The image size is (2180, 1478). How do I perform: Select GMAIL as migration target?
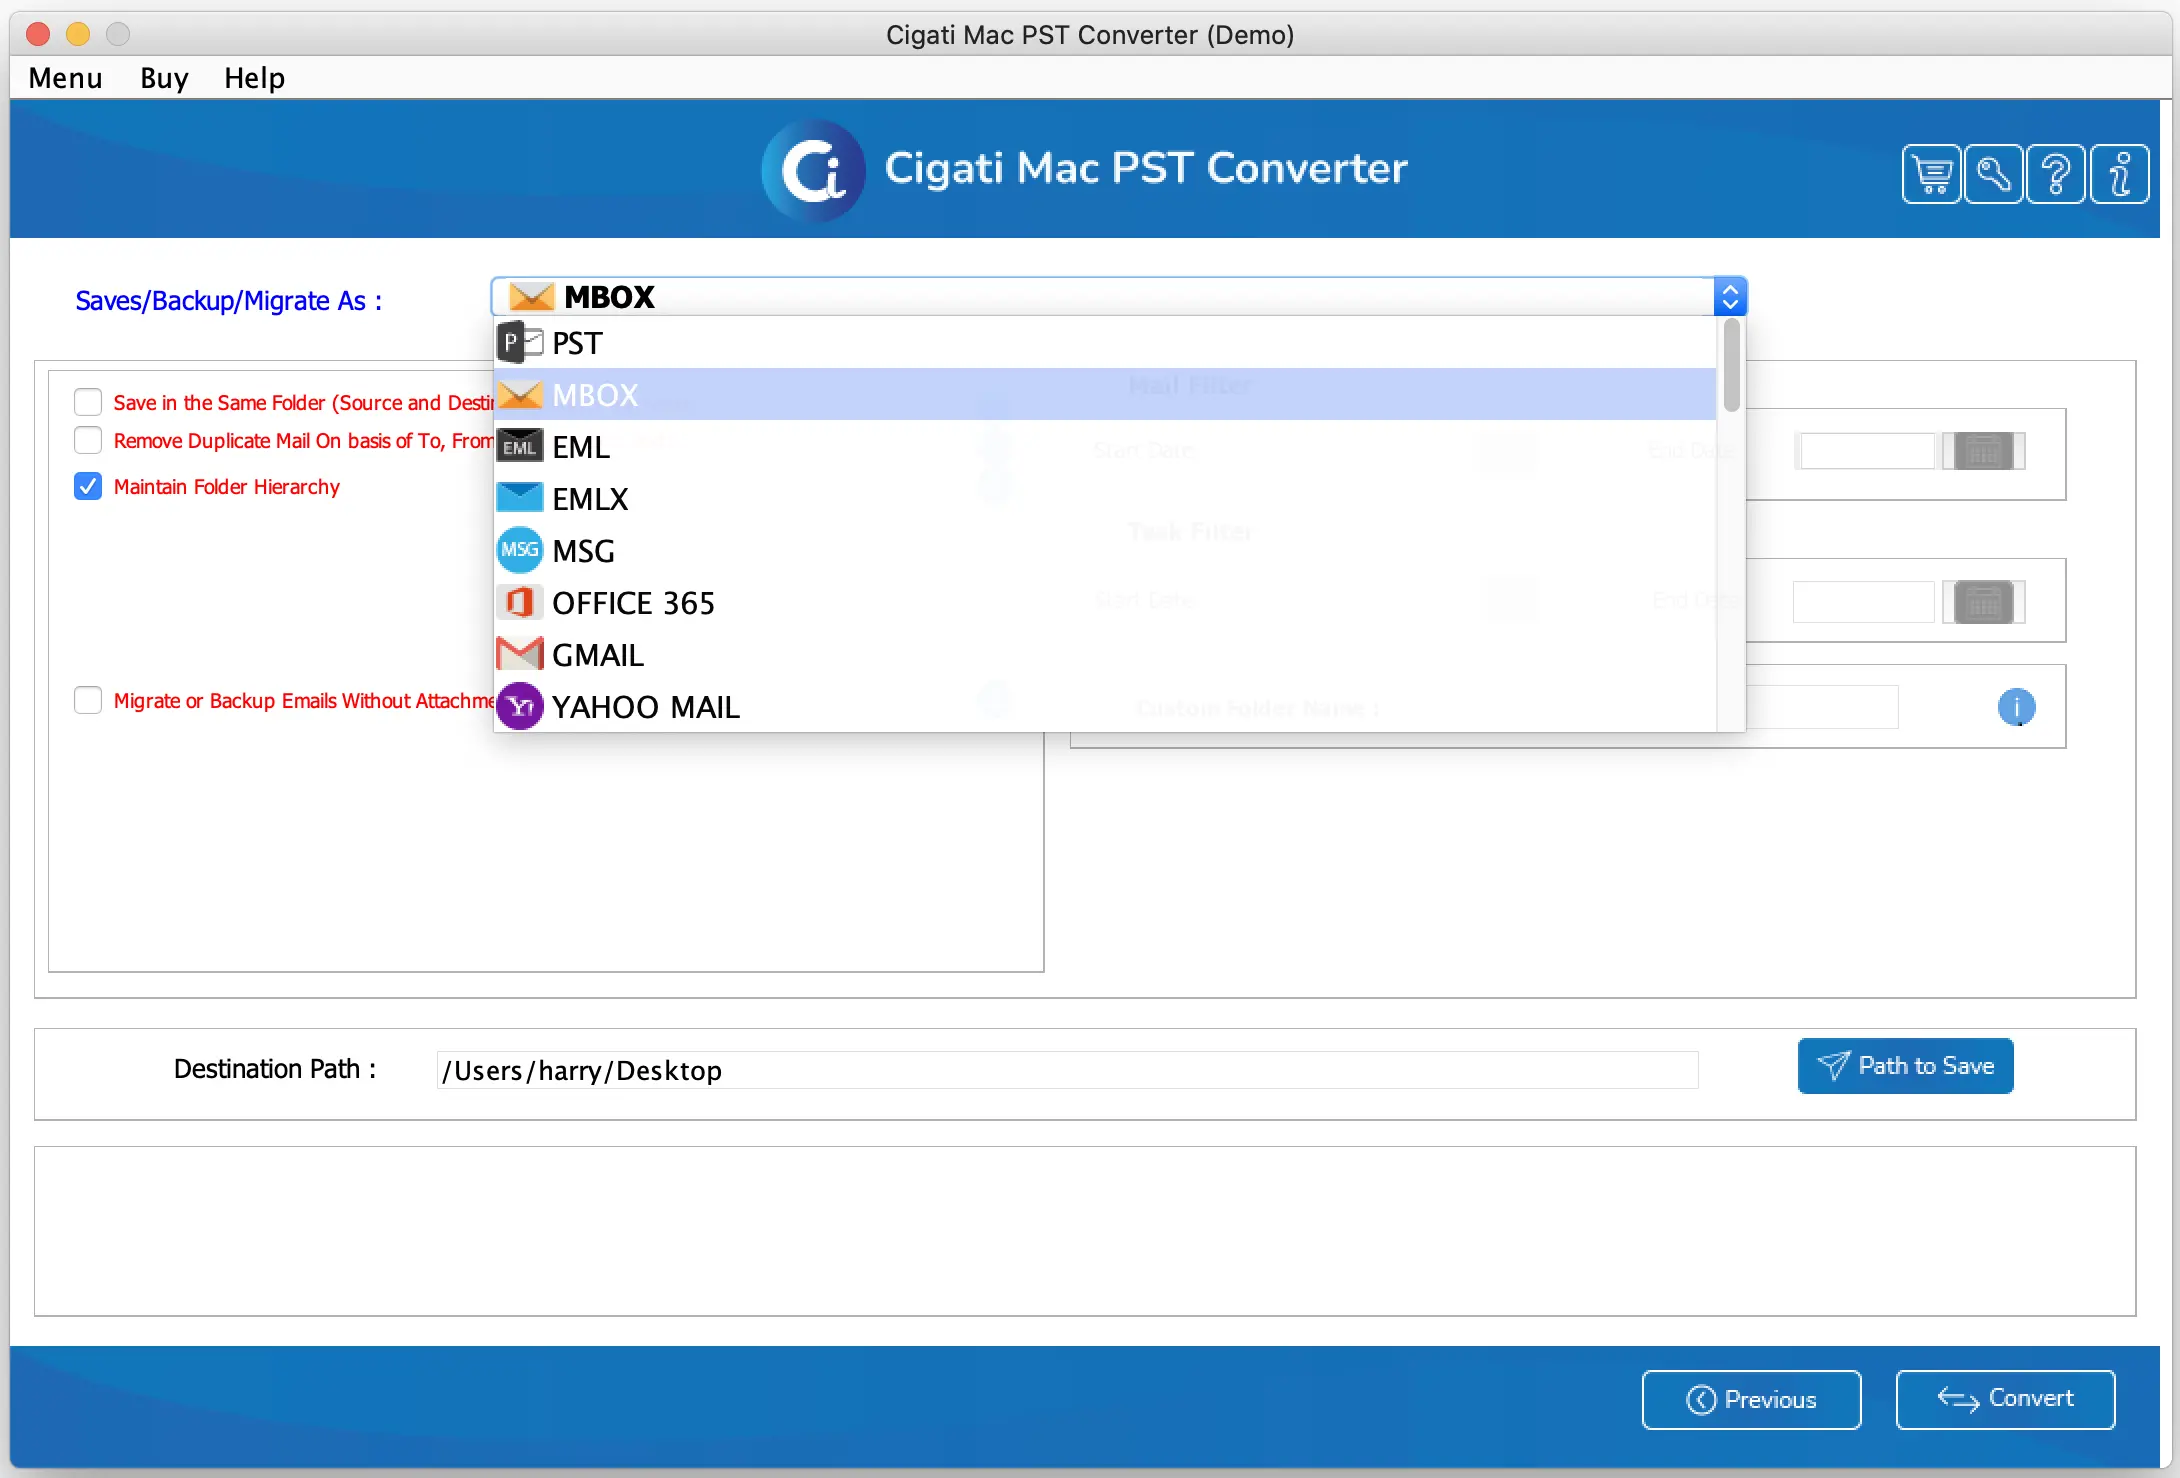[1105, 655]
